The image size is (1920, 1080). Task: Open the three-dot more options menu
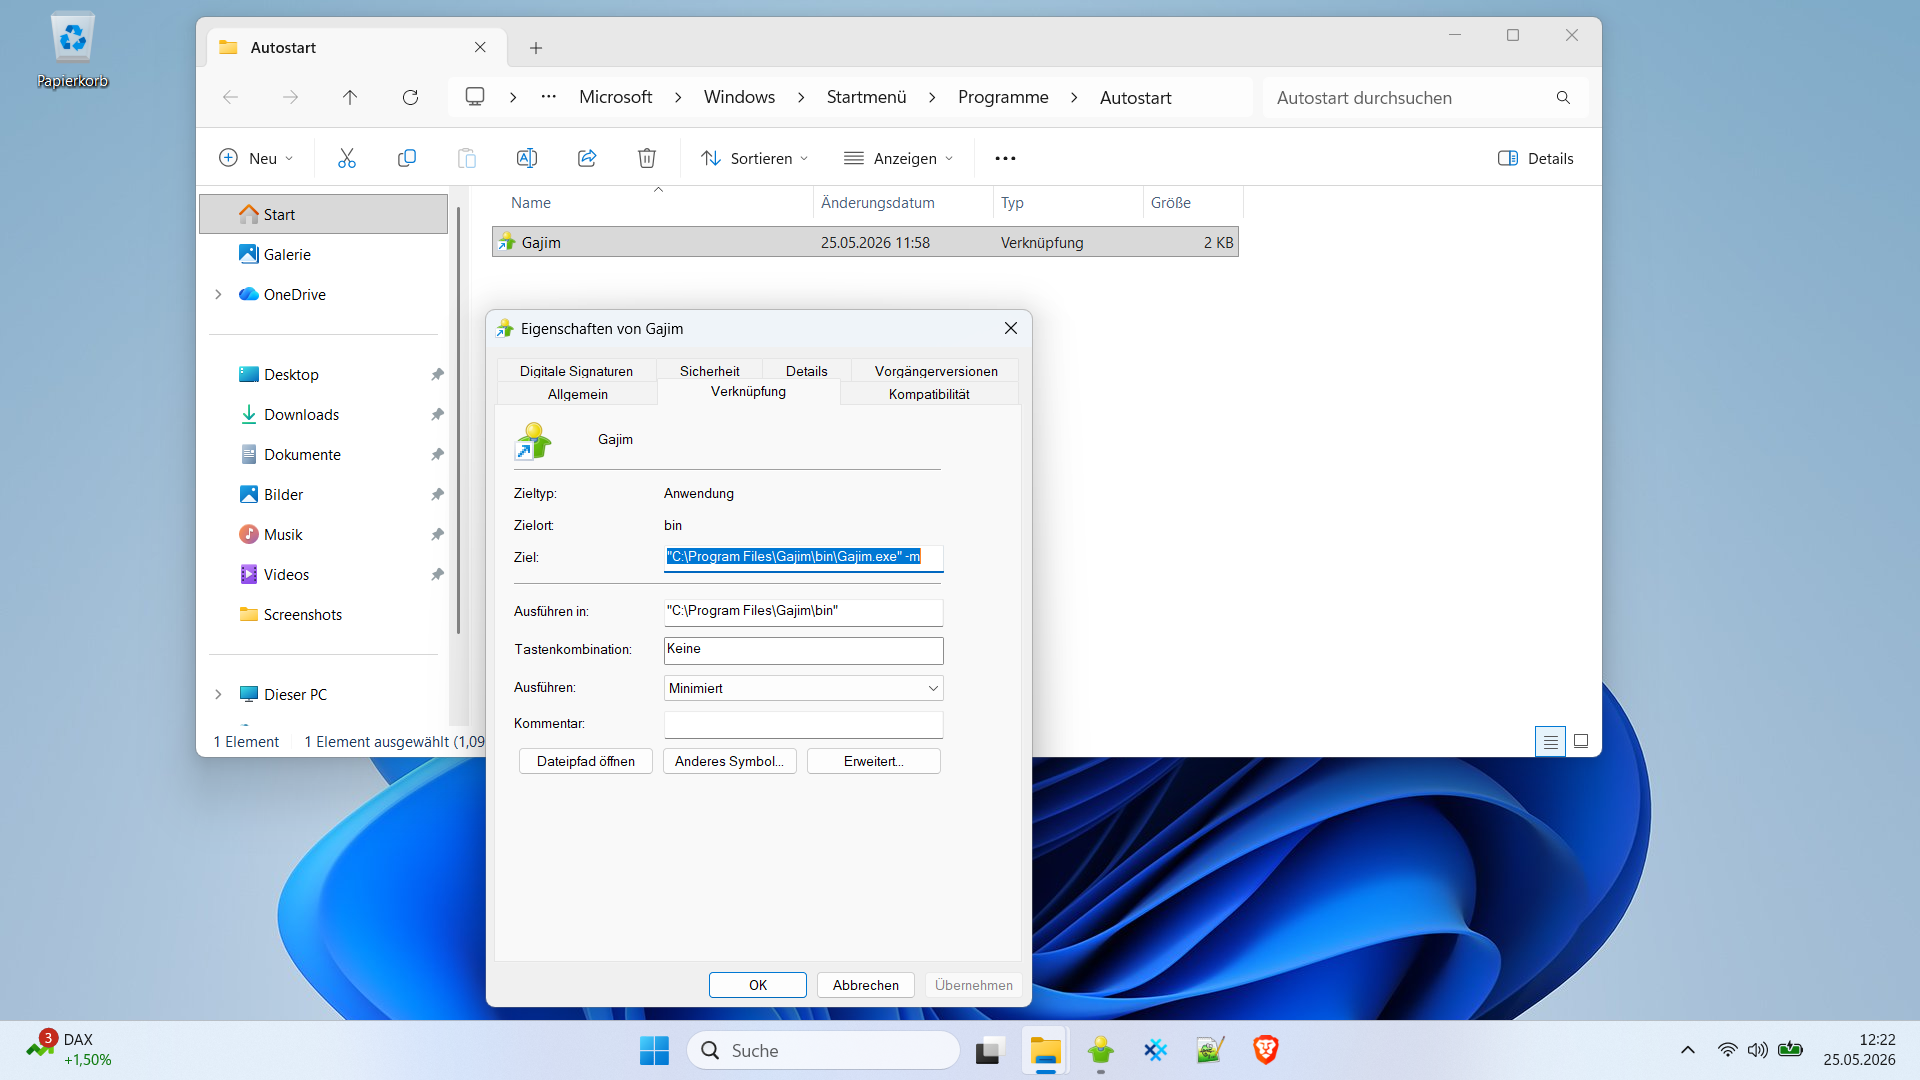(x=1005, y=158)
